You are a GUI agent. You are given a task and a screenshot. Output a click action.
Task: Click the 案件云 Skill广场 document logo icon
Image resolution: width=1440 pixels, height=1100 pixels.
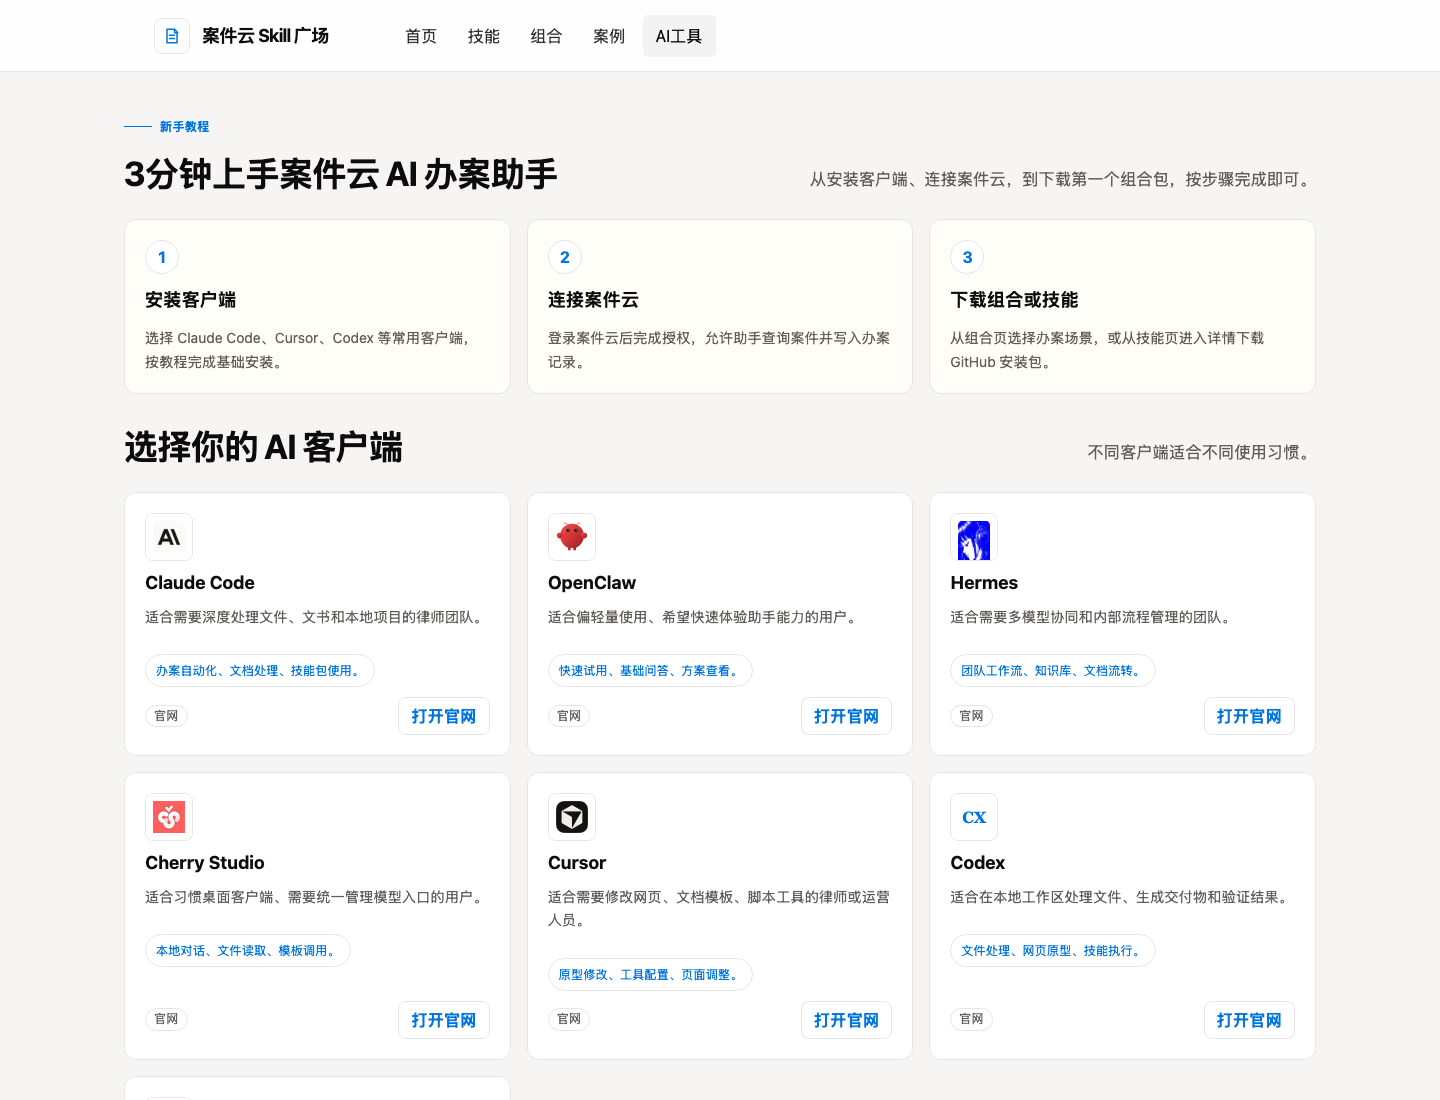[x=172, y=36]
